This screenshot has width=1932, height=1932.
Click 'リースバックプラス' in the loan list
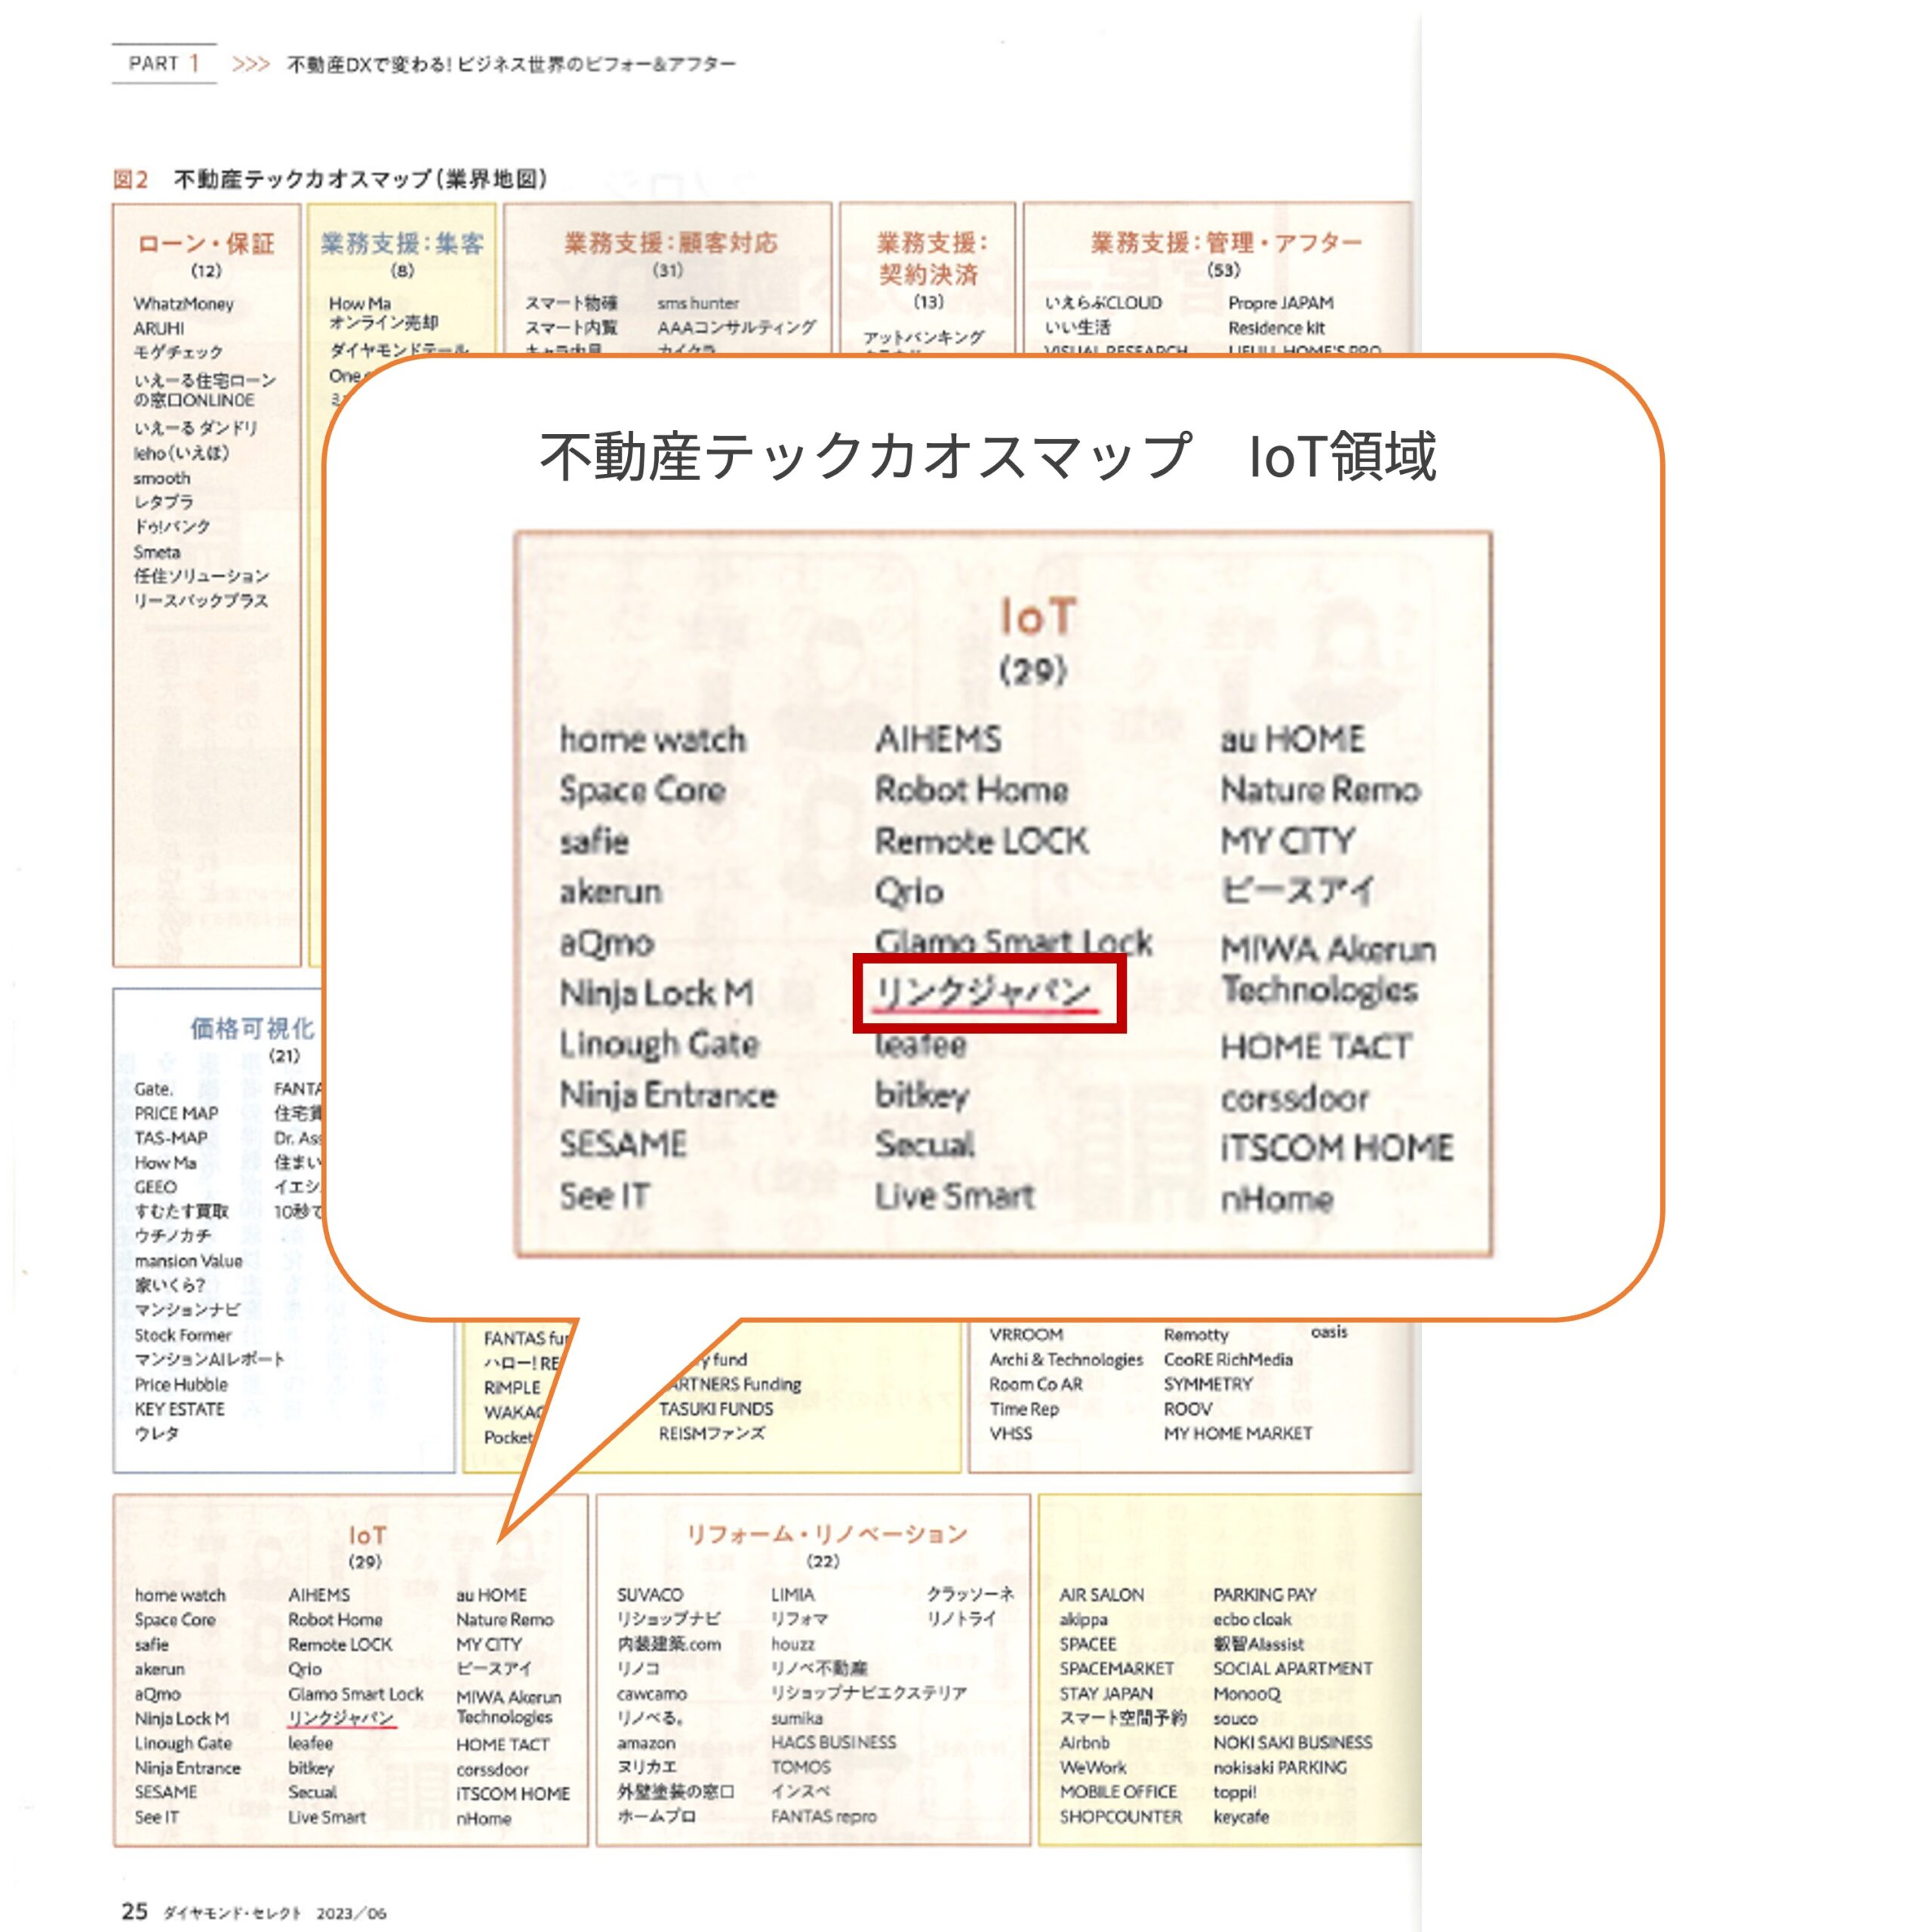pyautogui.click(x=201, y=601)
